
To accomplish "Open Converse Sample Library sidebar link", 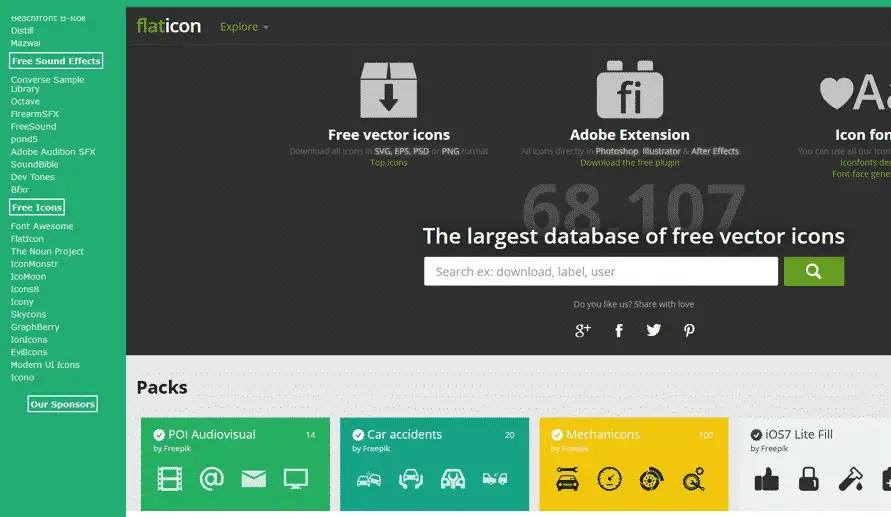I will pos(47,84).
